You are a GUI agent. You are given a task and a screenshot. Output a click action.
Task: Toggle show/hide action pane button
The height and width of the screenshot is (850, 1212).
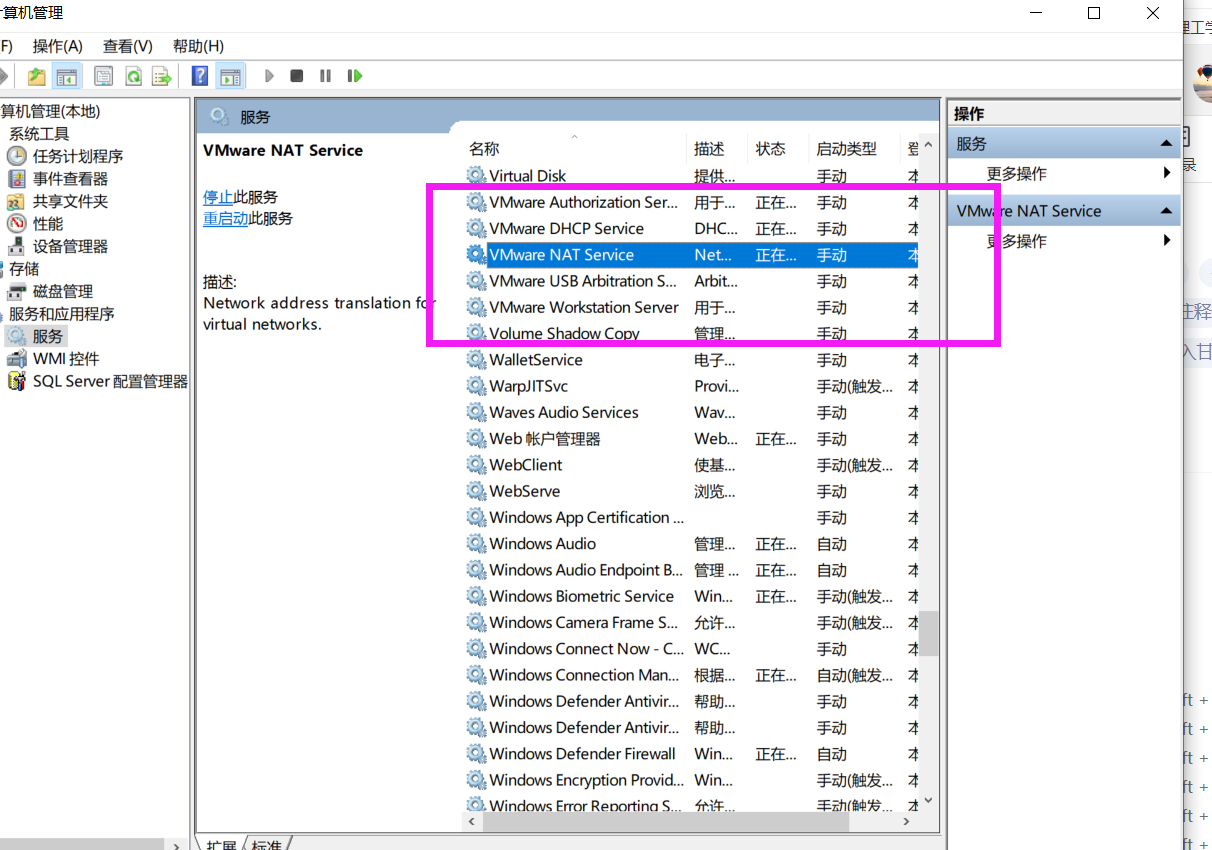click(231, 76)
